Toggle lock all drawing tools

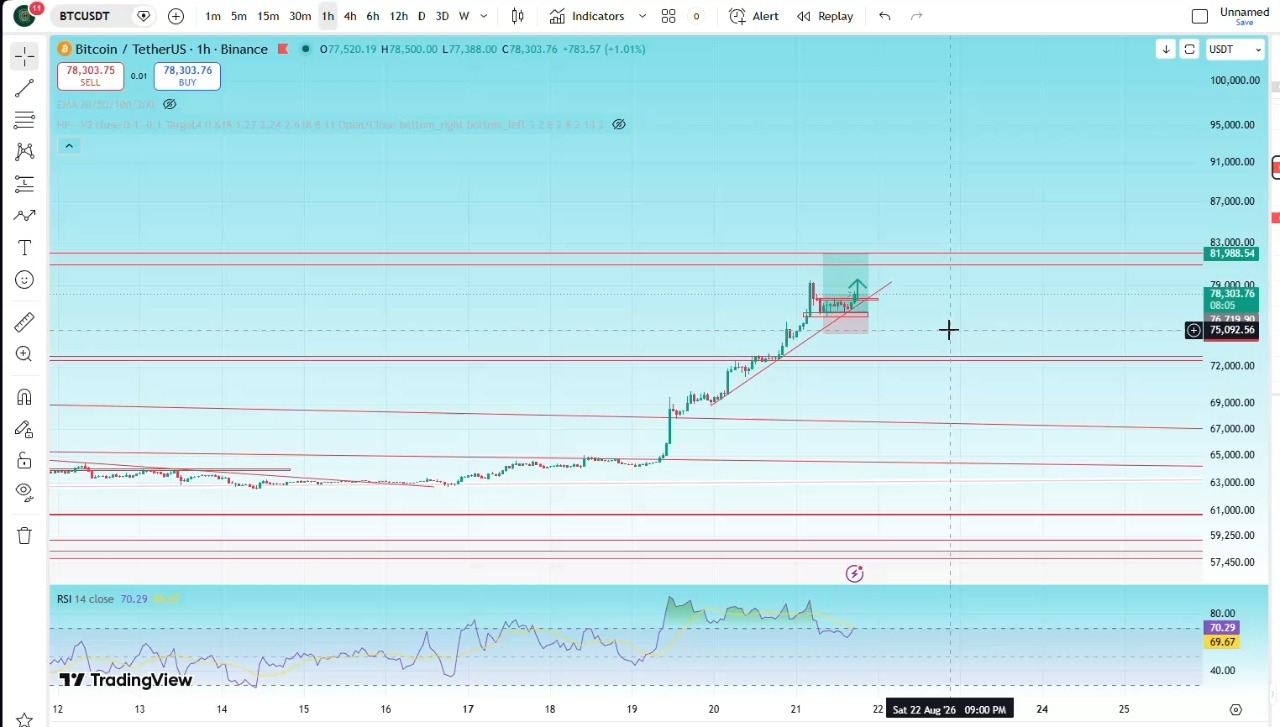coord(25,461)
